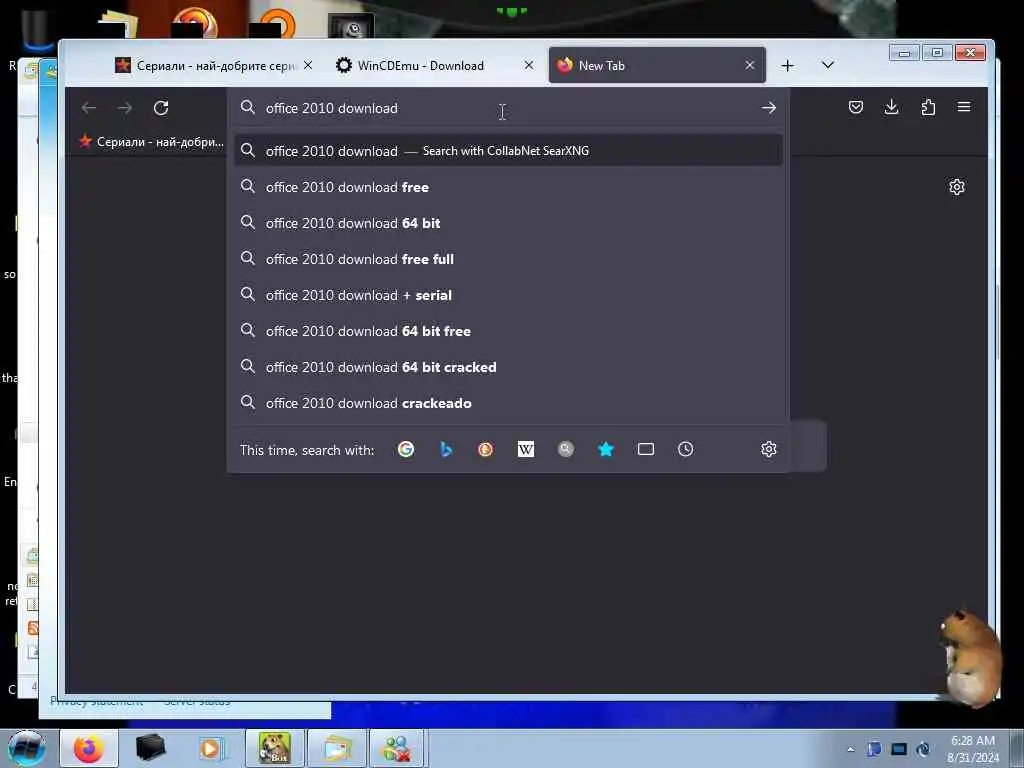Choose suggestion office 2010 download free
The image size is (1024, 768).
coord(508,187)
